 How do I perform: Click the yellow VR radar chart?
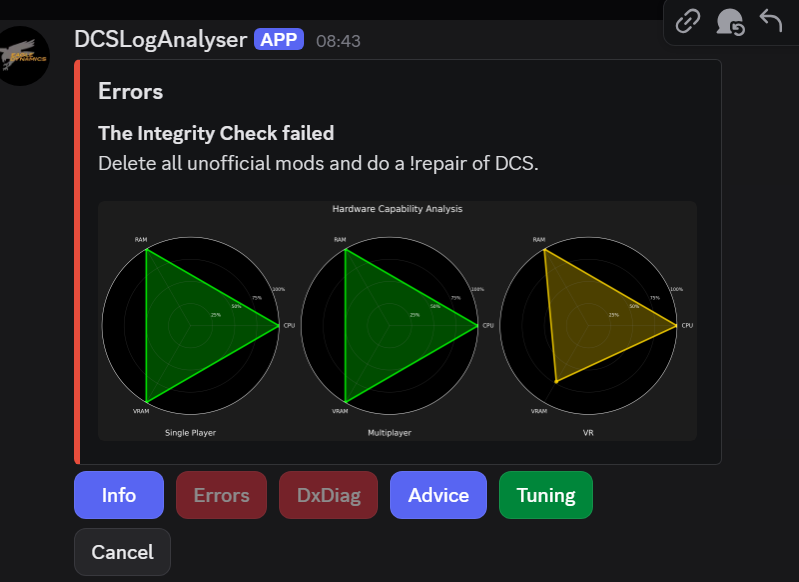point(588,325)
